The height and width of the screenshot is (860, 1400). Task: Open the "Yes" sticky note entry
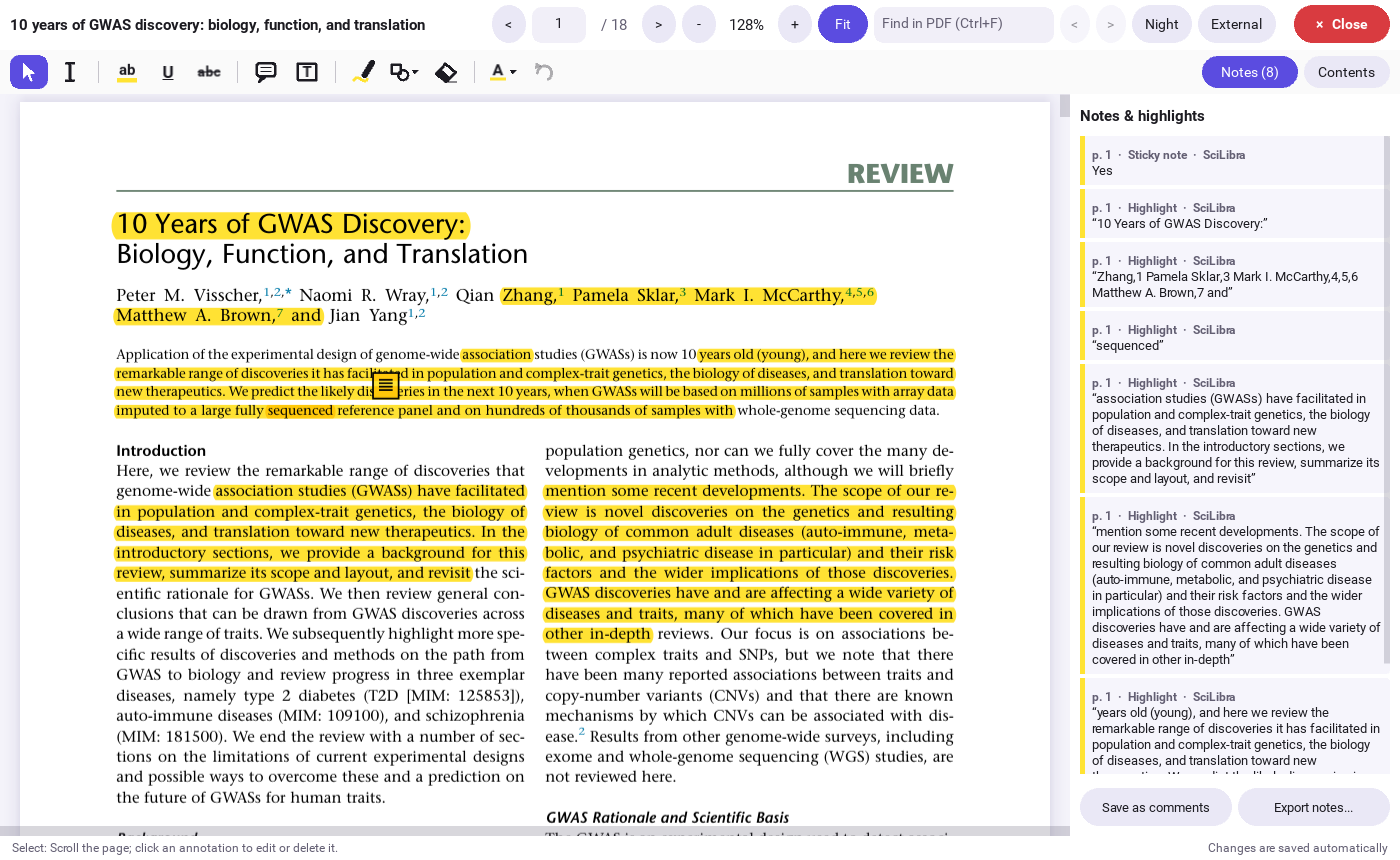[1232, 162]
